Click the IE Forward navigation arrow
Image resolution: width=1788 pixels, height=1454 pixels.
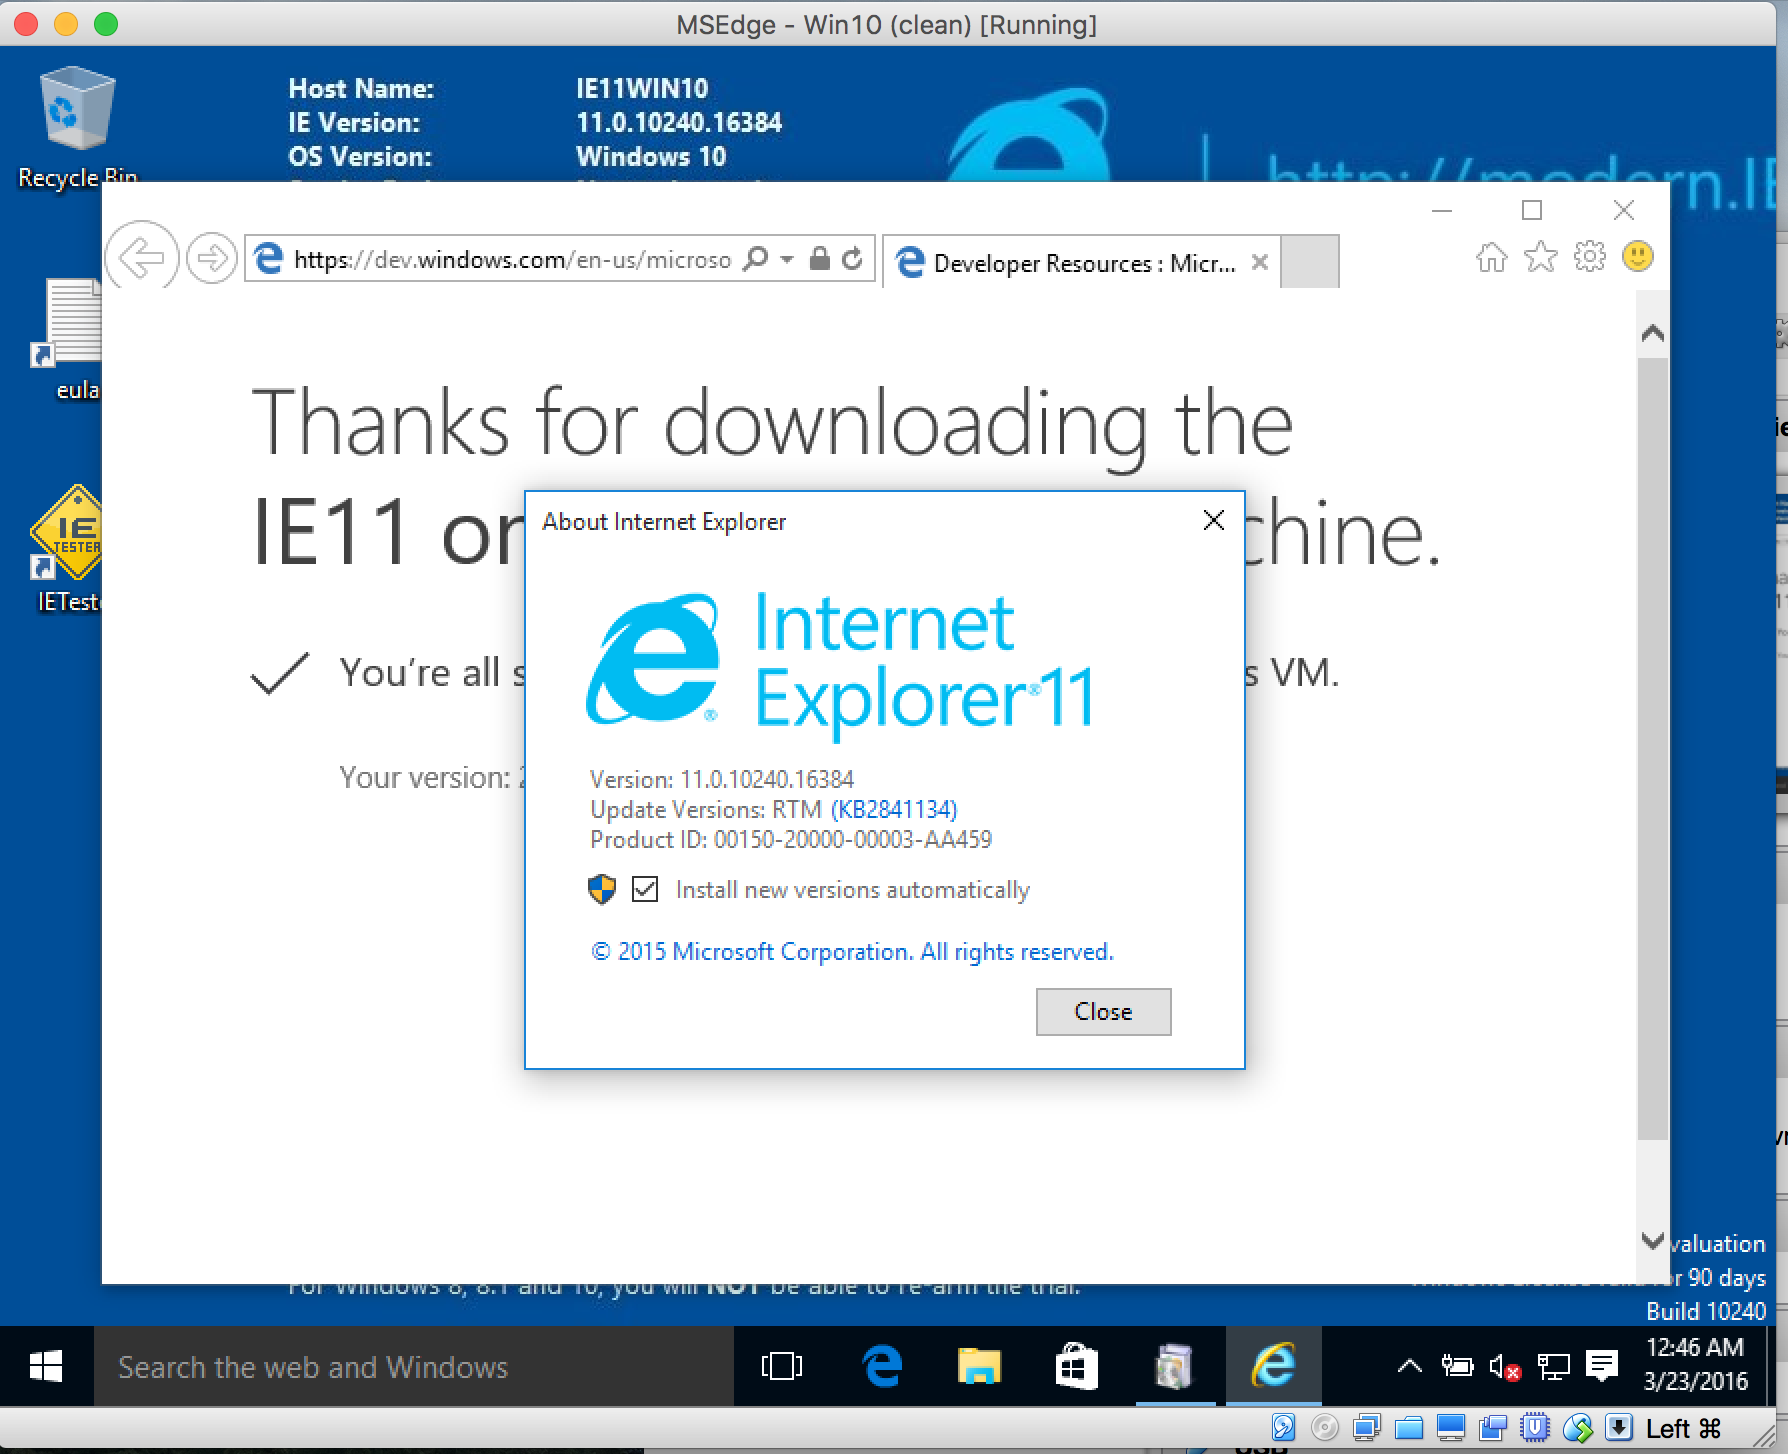click(211, 259)
